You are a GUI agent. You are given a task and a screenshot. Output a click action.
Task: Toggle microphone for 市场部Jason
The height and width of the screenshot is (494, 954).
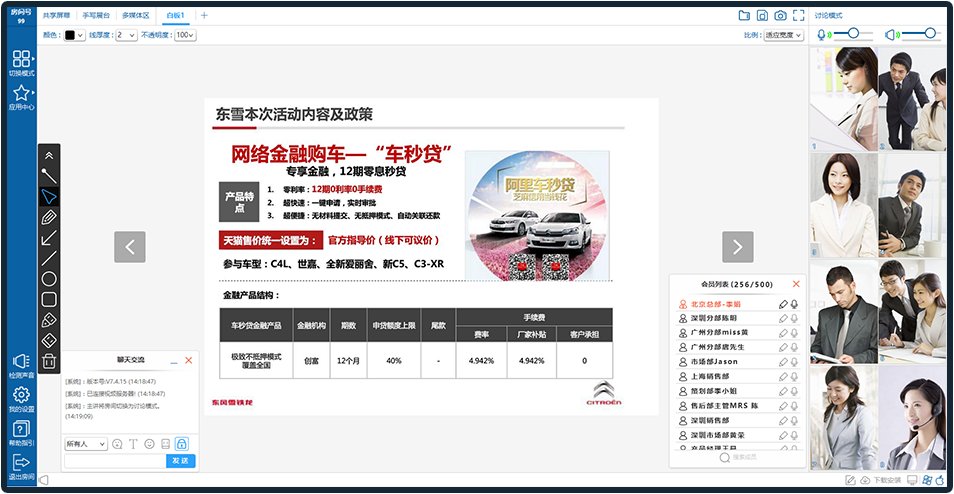pos(794,362)
